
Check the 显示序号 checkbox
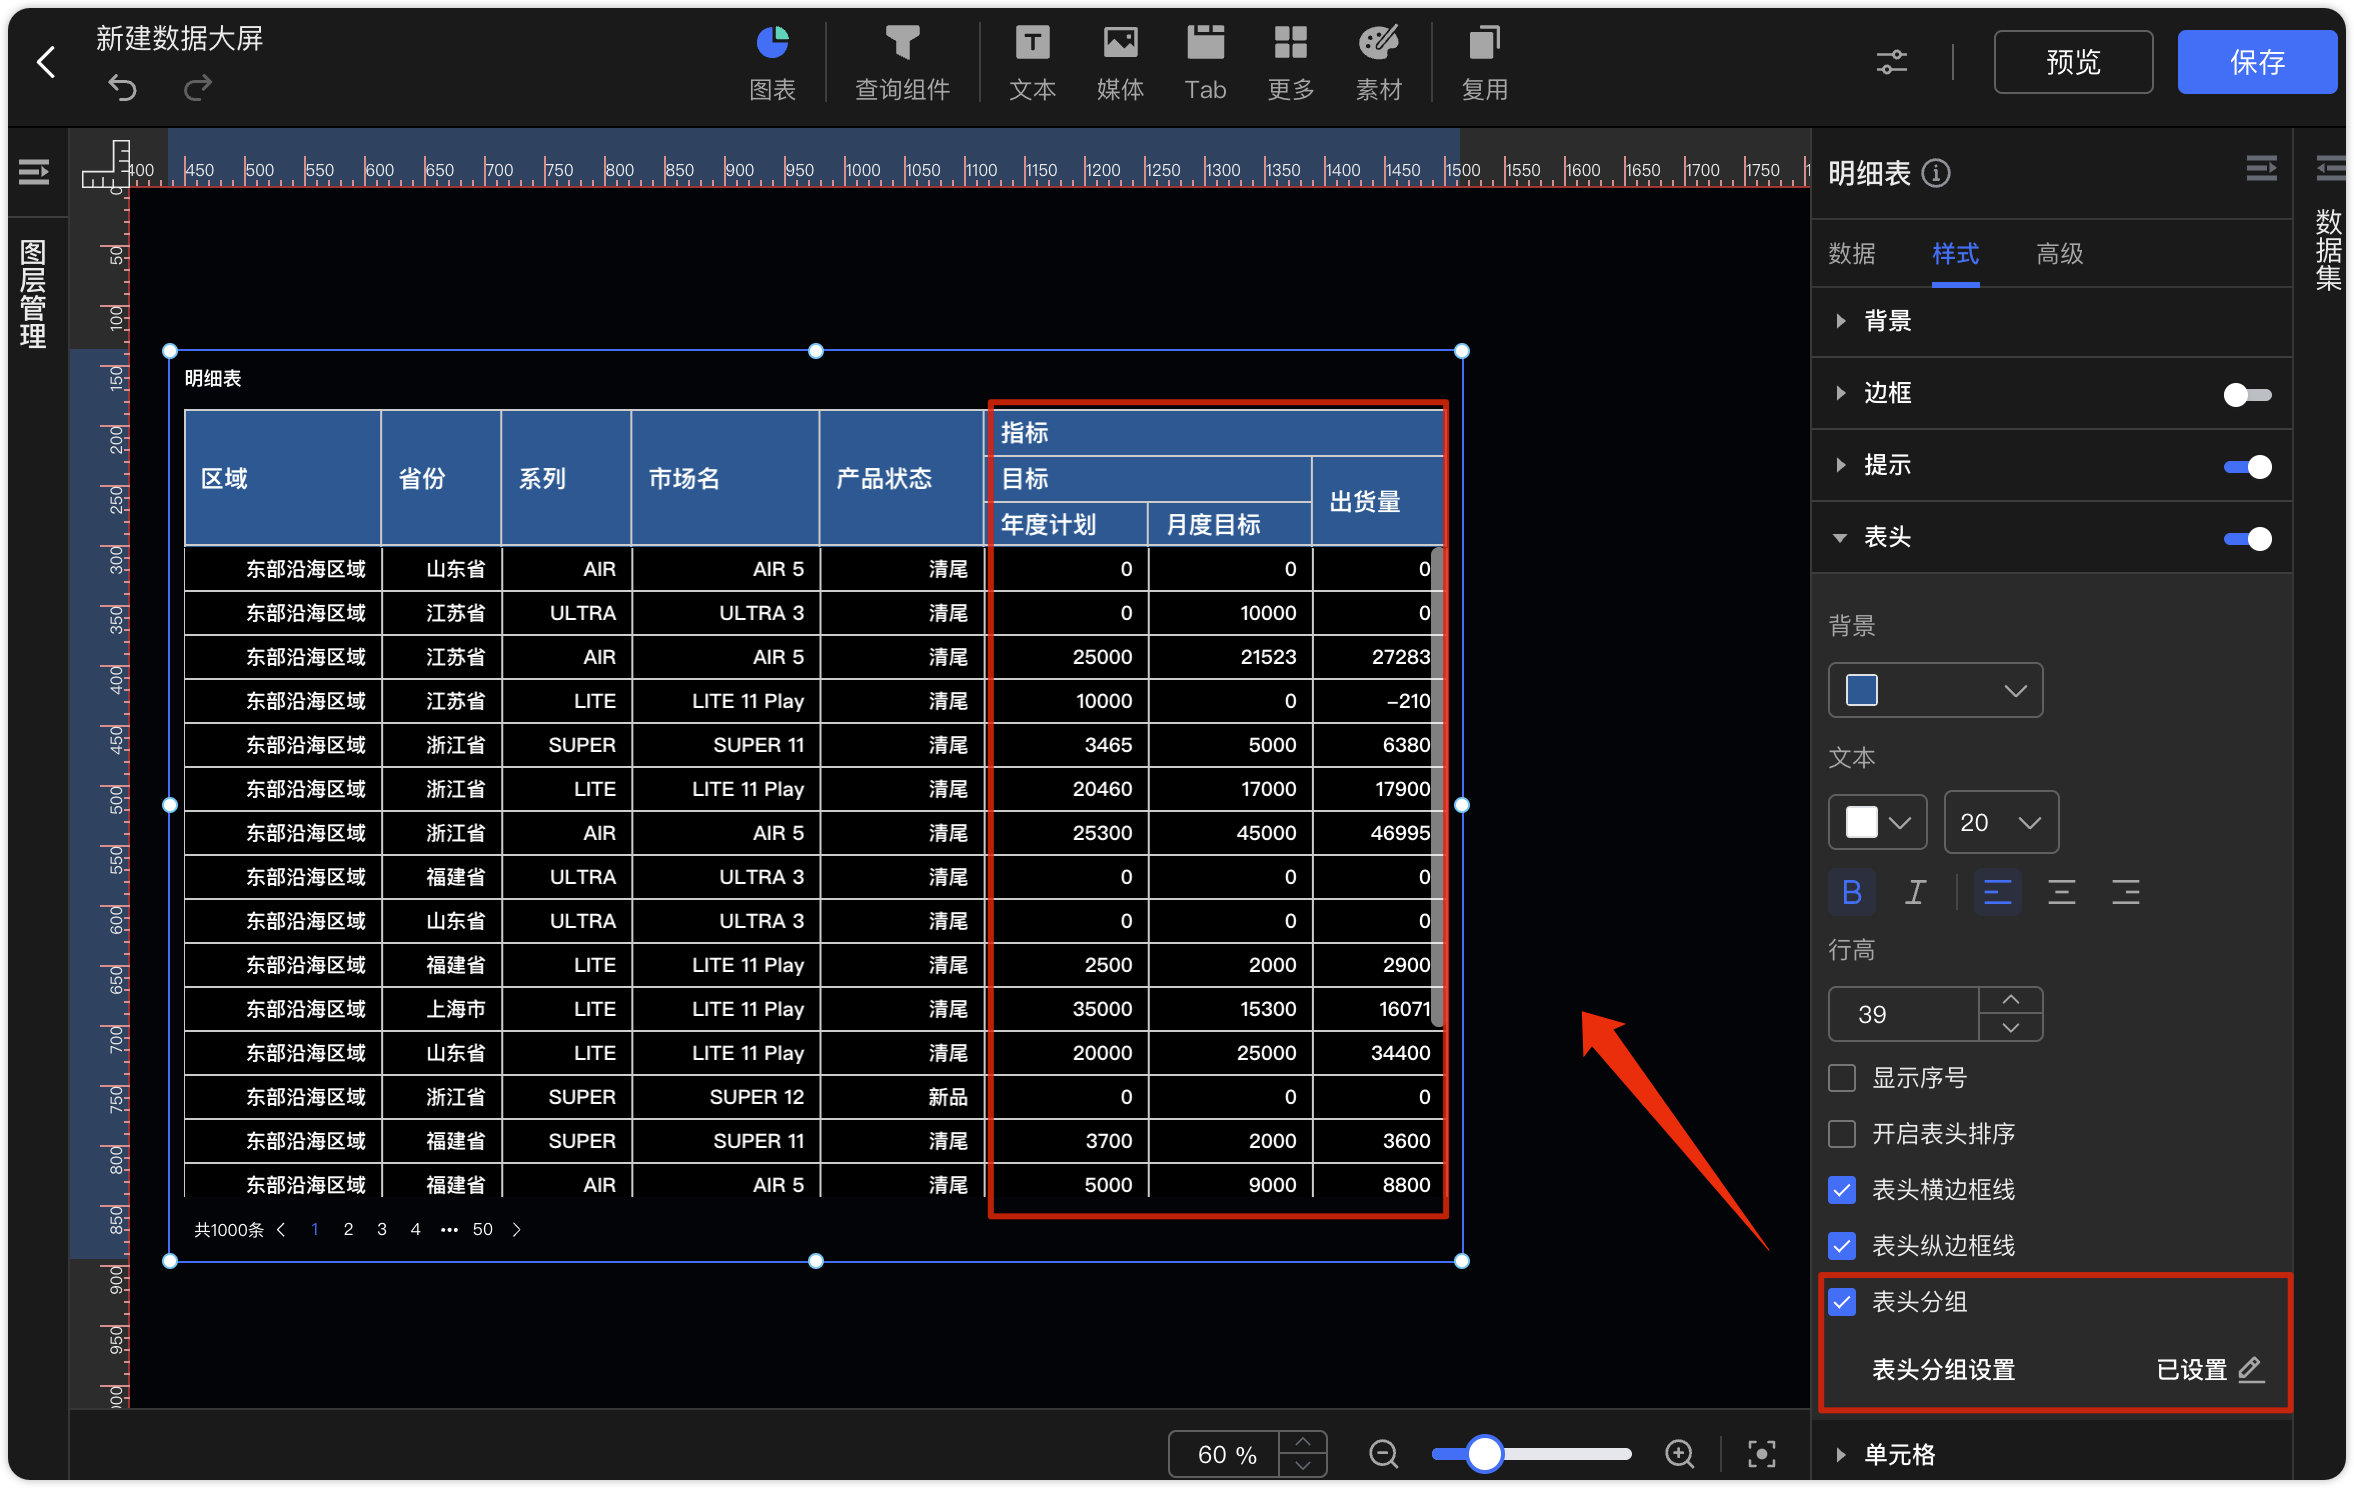1841,1078
